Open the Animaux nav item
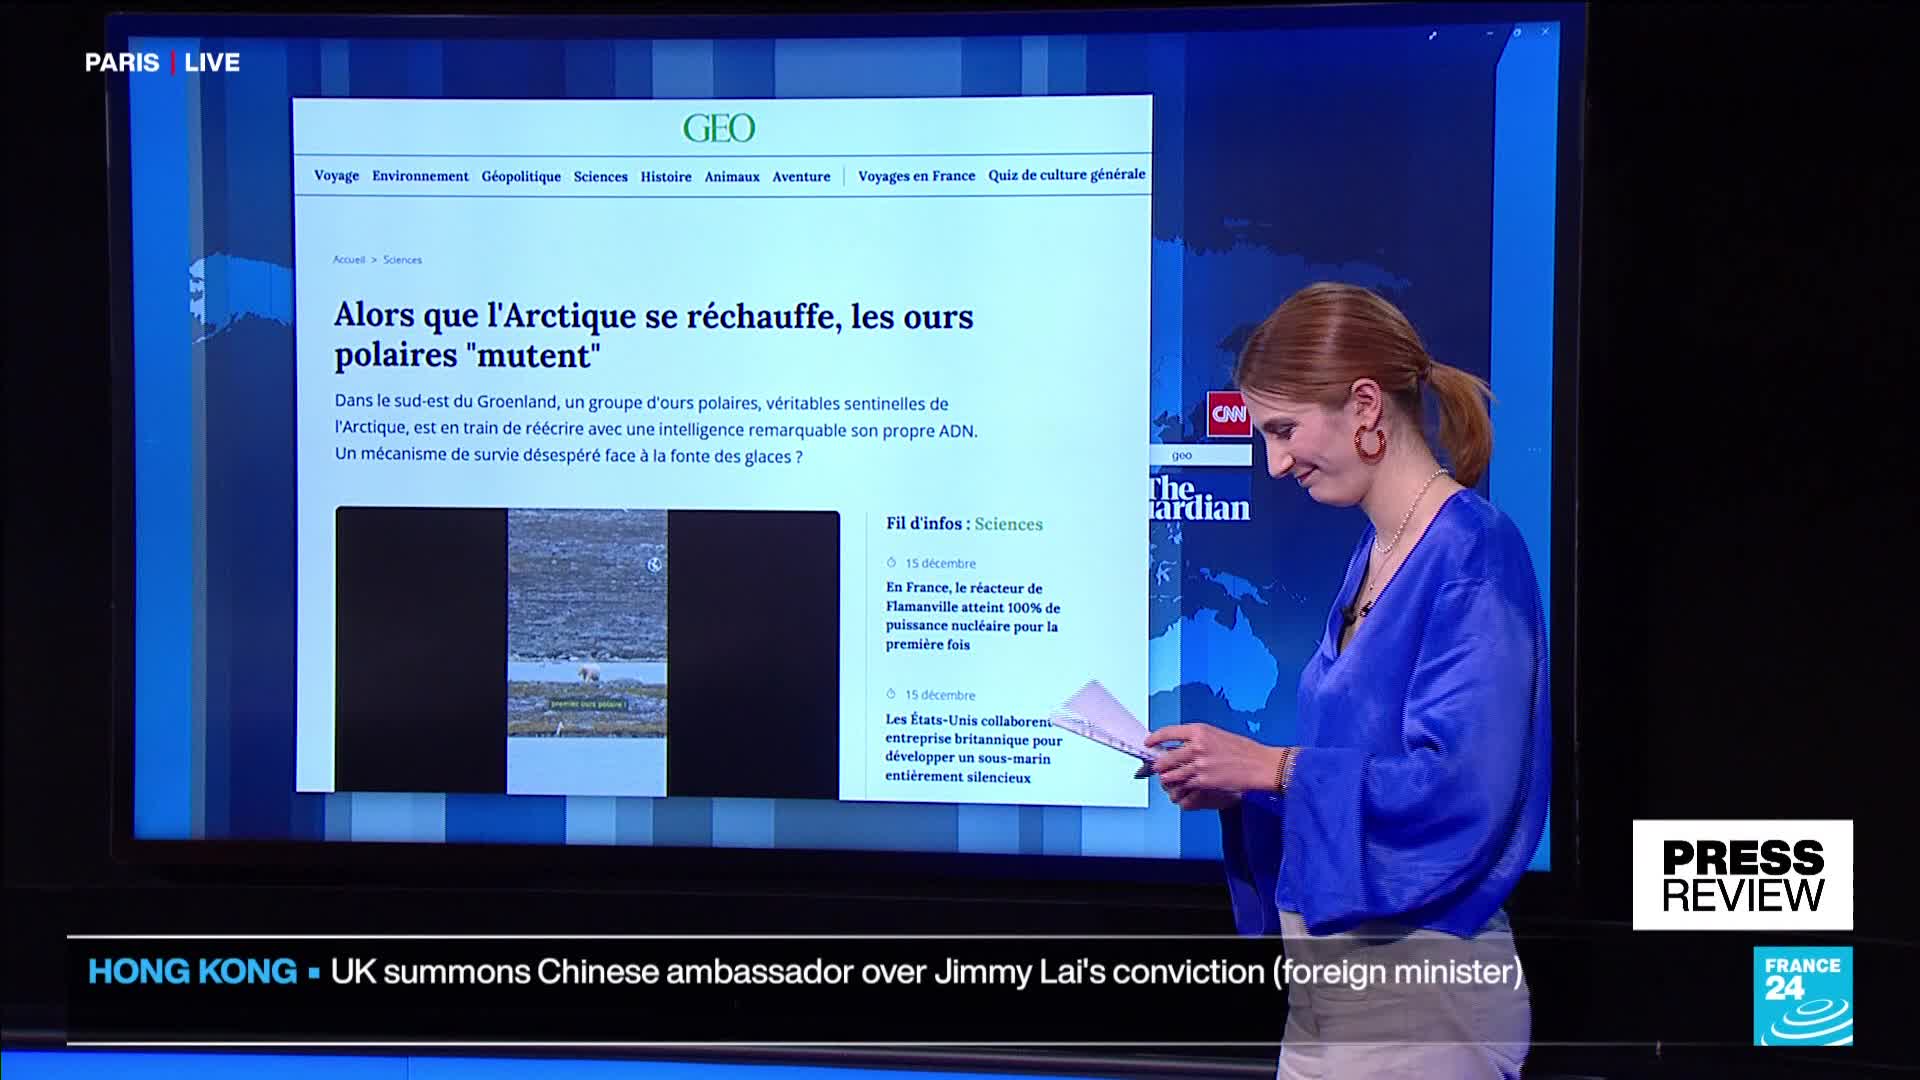The height and width of the screenshot is (1080, 1920). [732, 177]
